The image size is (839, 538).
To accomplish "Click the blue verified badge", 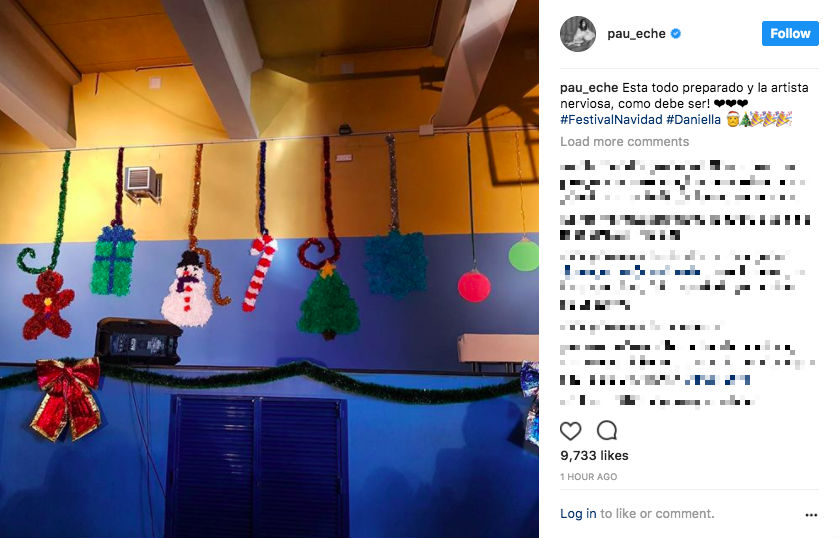I will pyautogui.click(x=676, y=34).
